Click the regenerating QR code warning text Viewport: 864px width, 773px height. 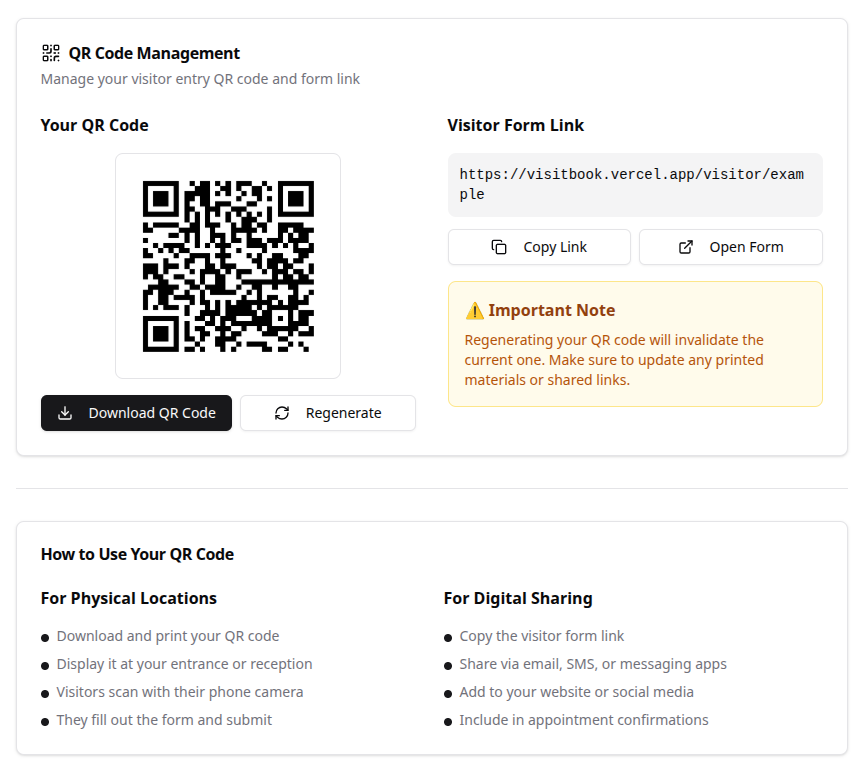[614, 360]
